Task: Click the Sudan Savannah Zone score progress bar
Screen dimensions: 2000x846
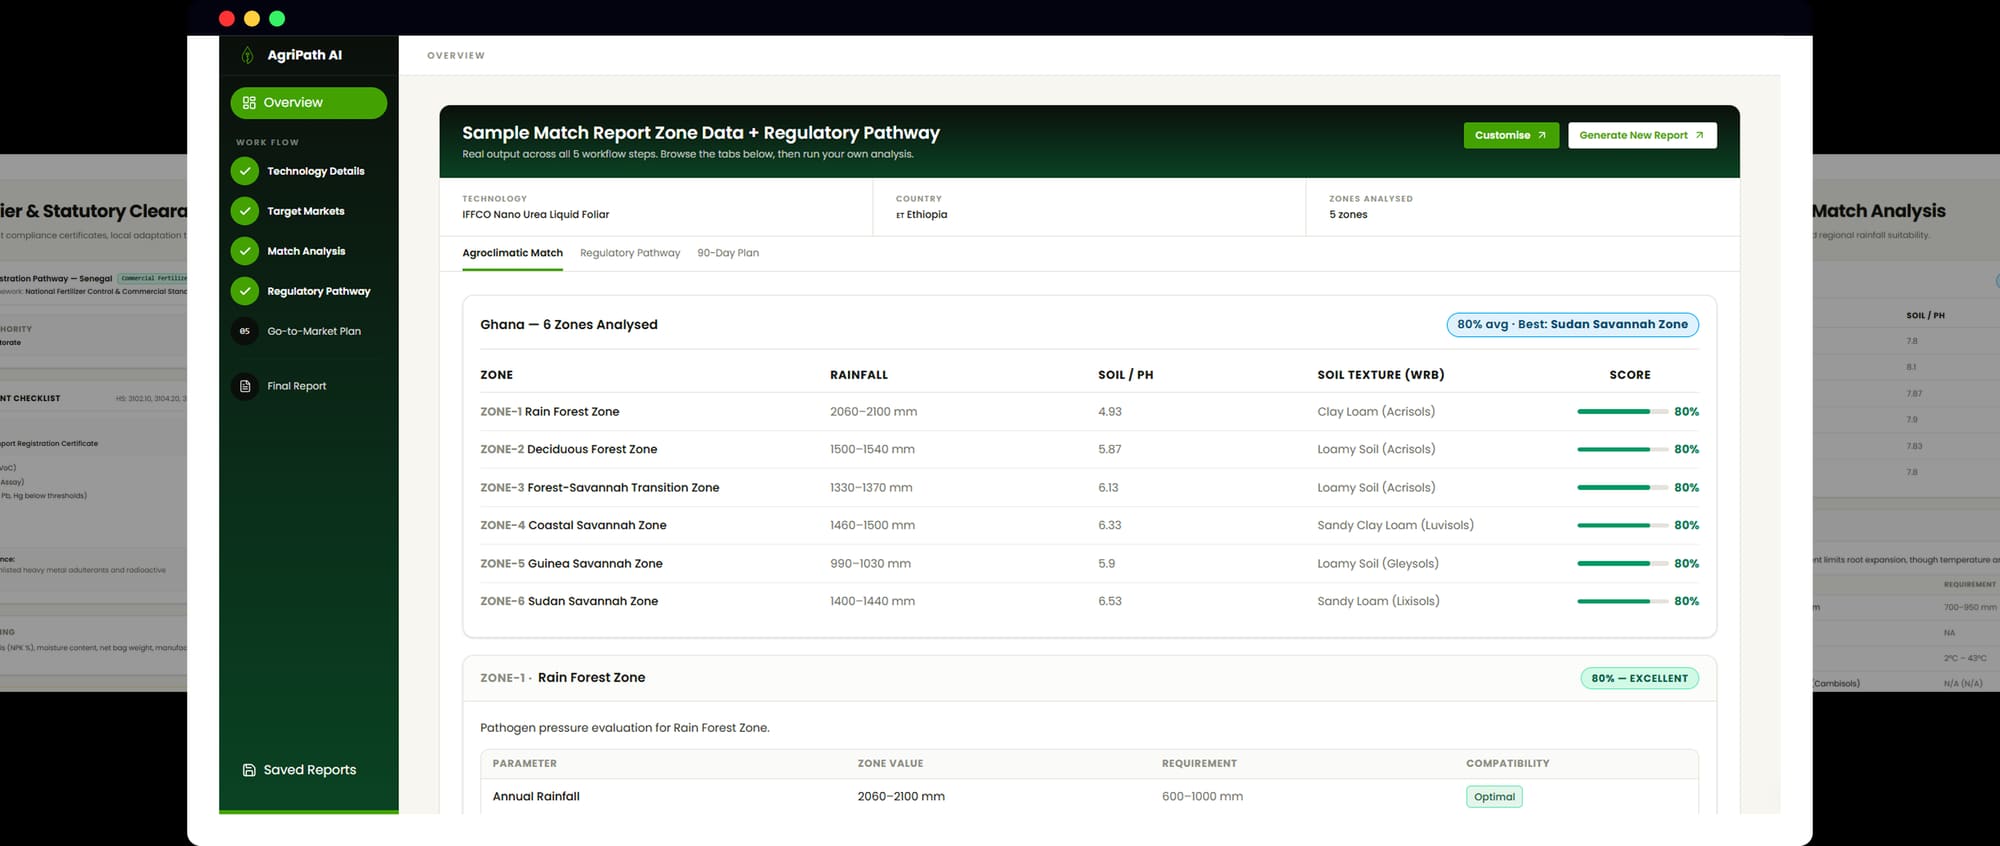Action: click(1622, 602)
